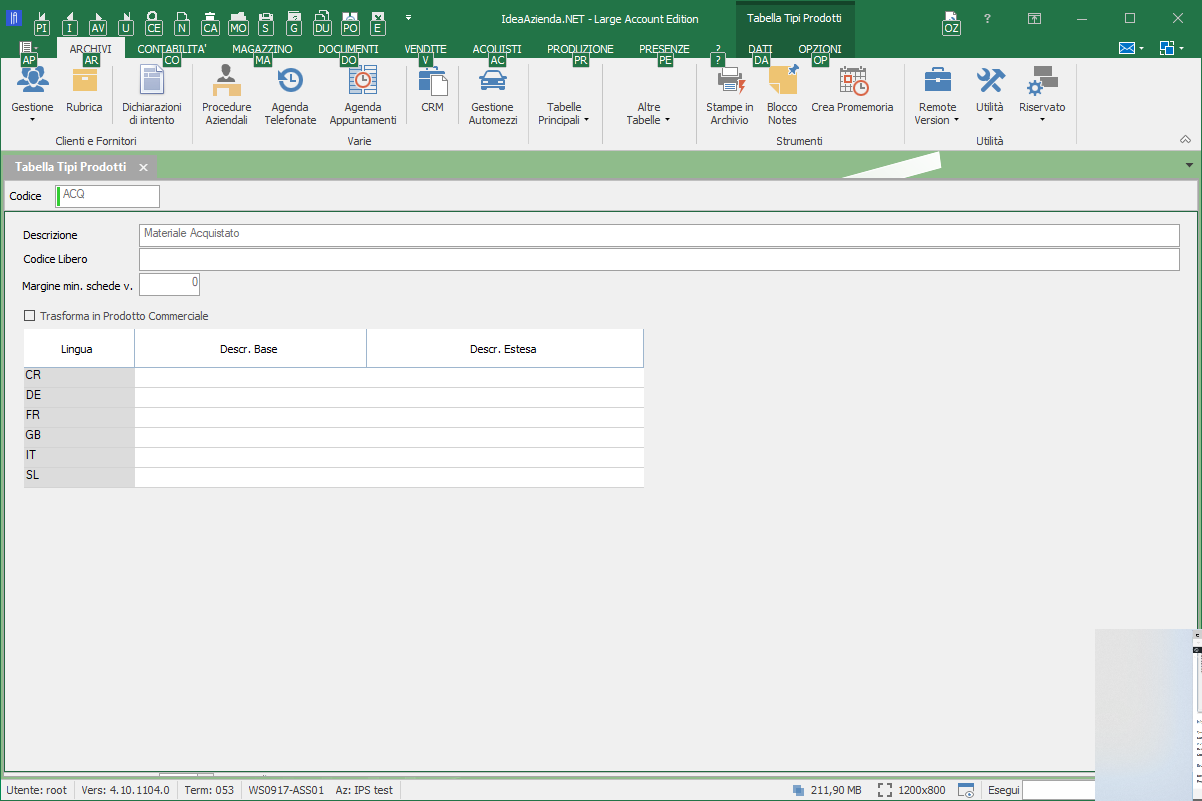Image resolution: width=1202 pixels, height=801 pixels.
Task: Select the DOCUMENTI ribbon tab
Action: tap(348, 49)
